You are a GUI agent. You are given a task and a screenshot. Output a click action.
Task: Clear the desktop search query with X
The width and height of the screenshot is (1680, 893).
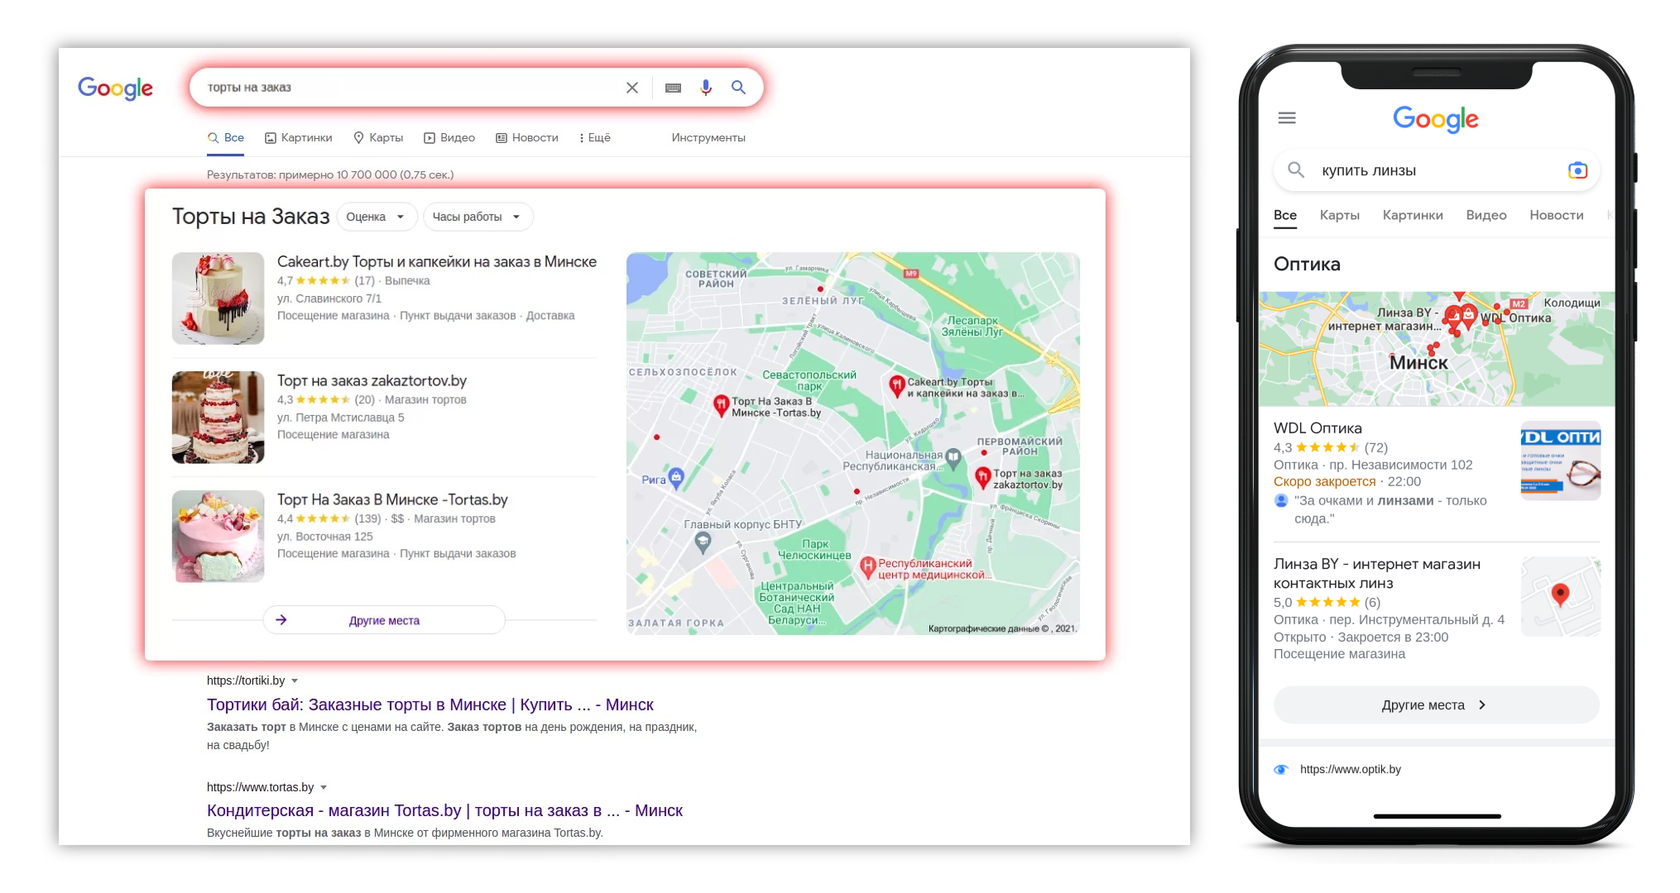click(632, 88)
